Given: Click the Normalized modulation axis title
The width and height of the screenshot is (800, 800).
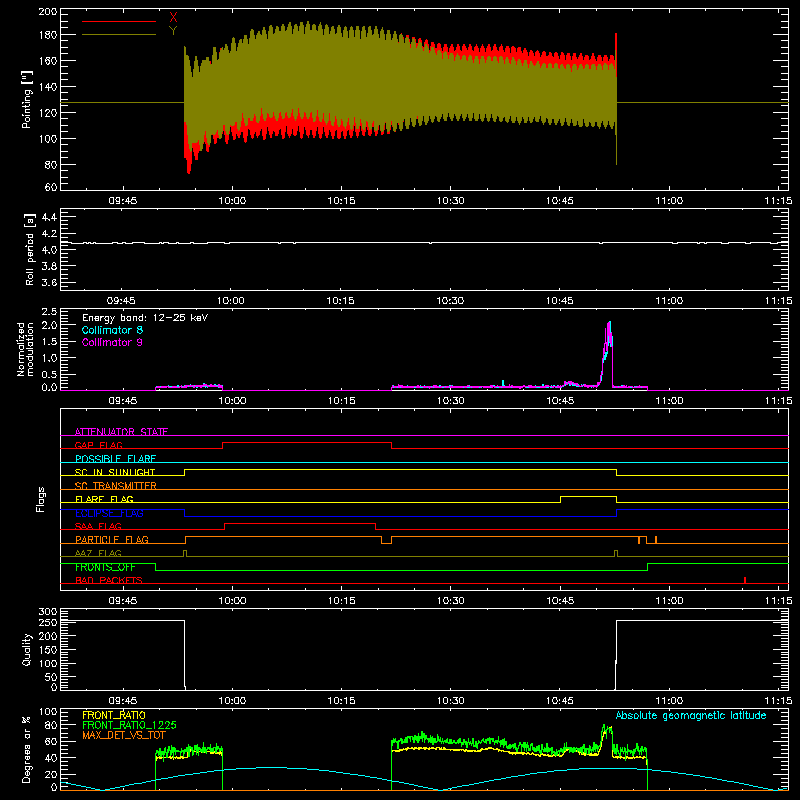Looking at the screenshot, I should click(25, 349).
